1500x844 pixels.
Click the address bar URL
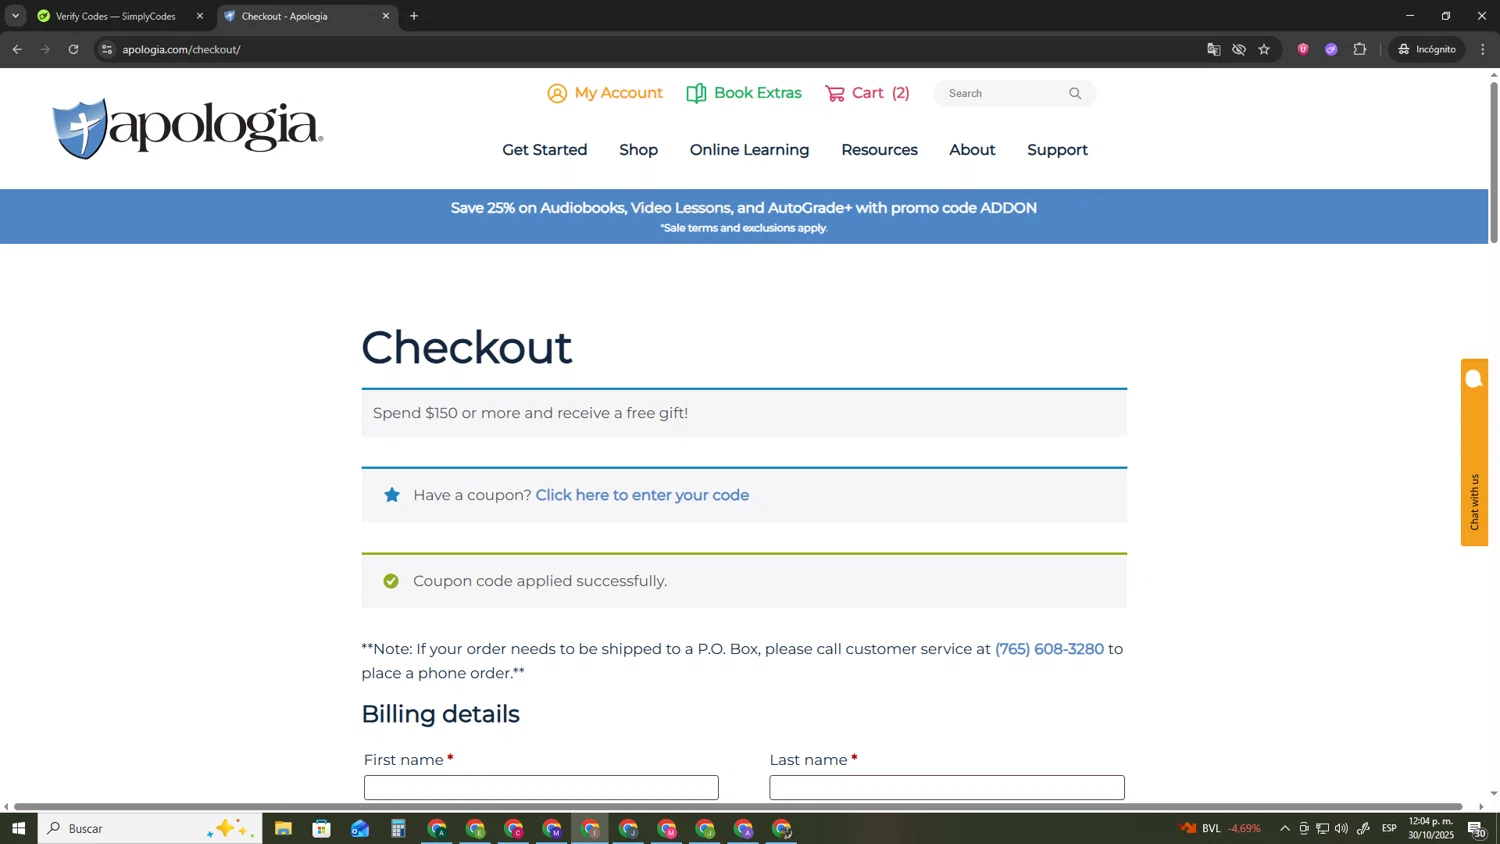tap(181, 50)
